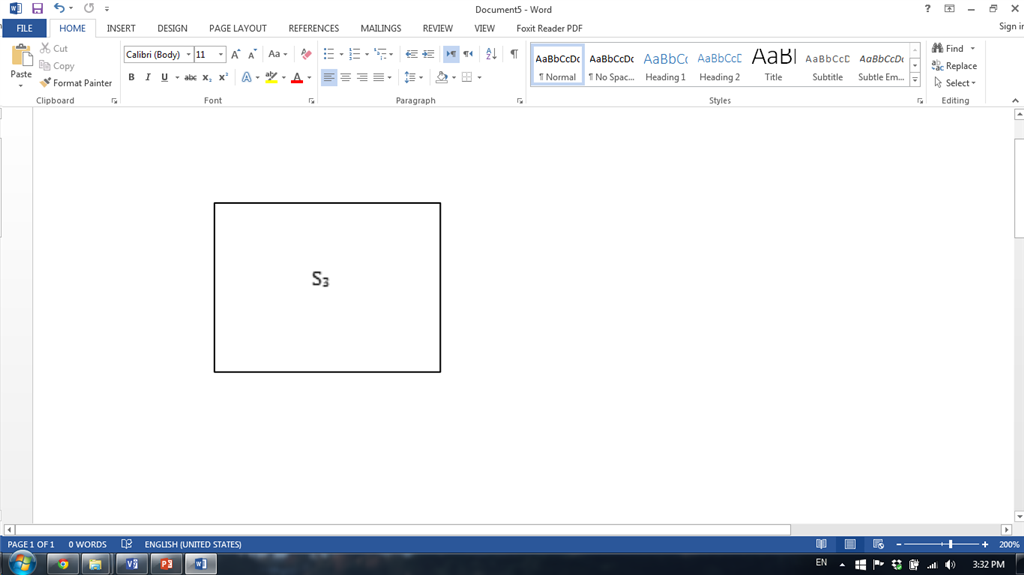Apply red font color

[297, 77]
